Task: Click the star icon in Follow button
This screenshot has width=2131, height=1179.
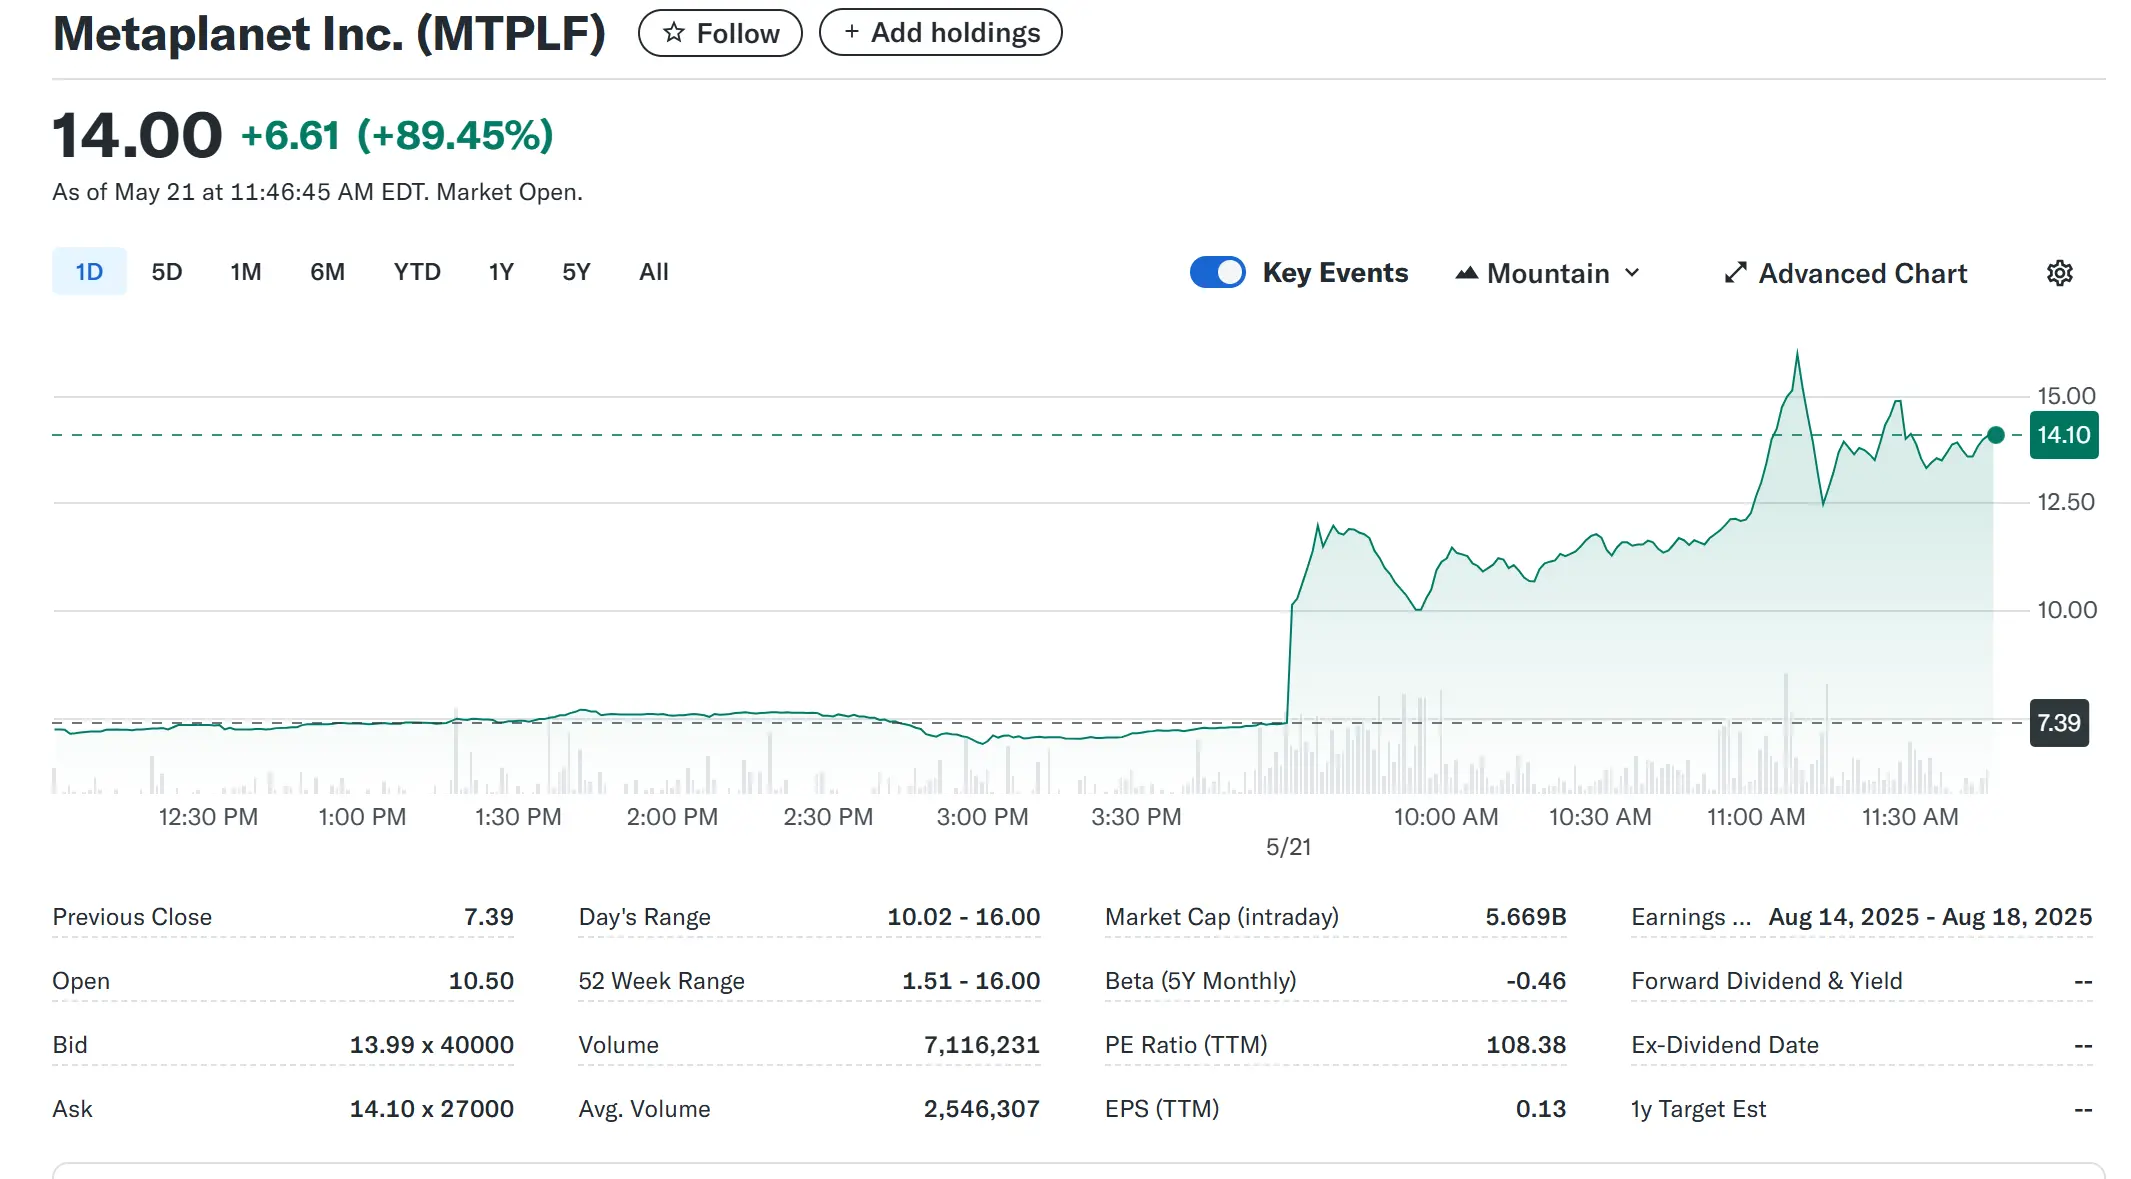Action: click(674, 33)
